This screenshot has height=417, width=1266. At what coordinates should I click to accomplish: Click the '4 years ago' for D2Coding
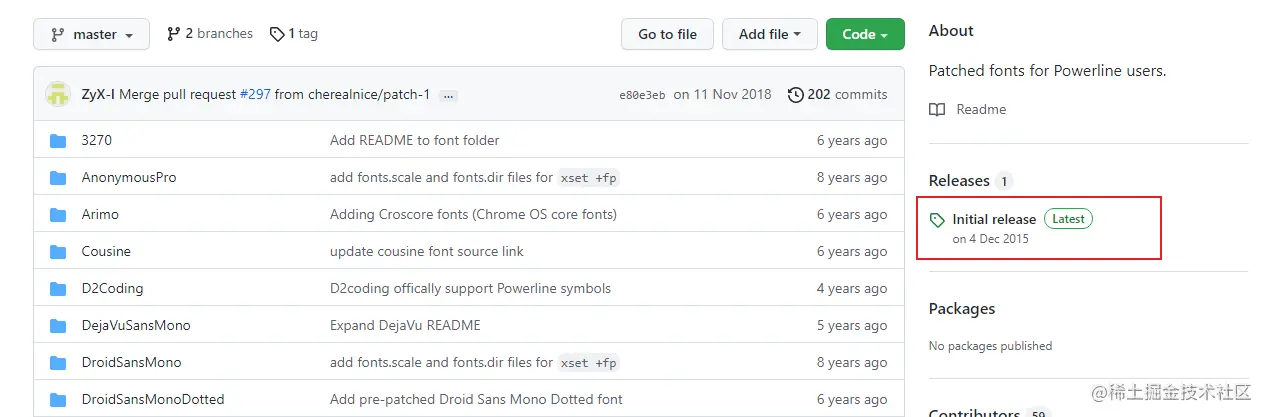(x=852, y=289)
